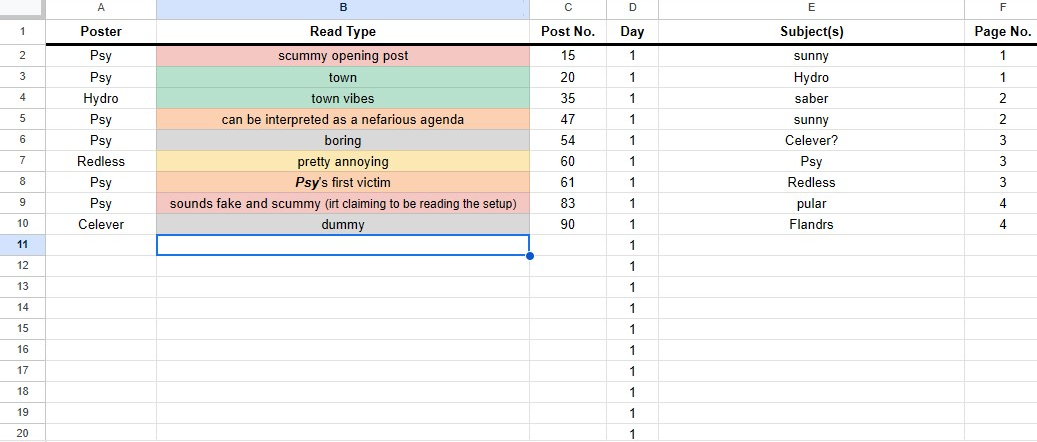Click the "can be interpreted as a nefarious agenda" cell
The height and width of the screenshot is (442, 1037).
point(342,119)
